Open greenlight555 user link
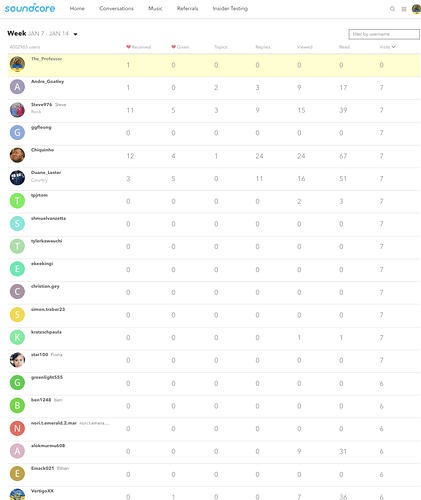Image resolution: width=421 pixels, height=500 pixels. tap(47, 377)
